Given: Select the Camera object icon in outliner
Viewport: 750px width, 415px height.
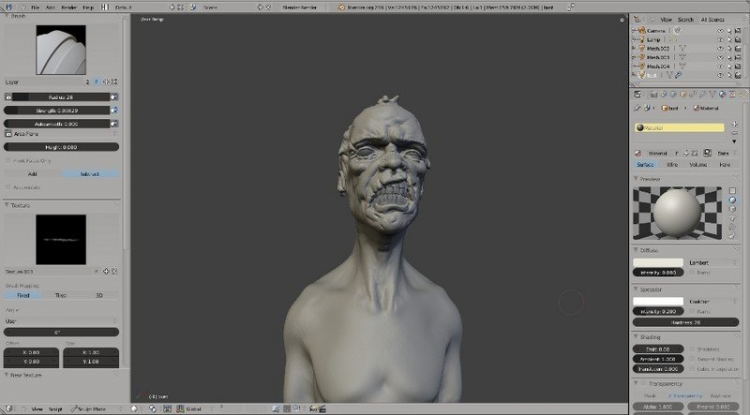Looking at the screenshot, I should tap(642, 31).
